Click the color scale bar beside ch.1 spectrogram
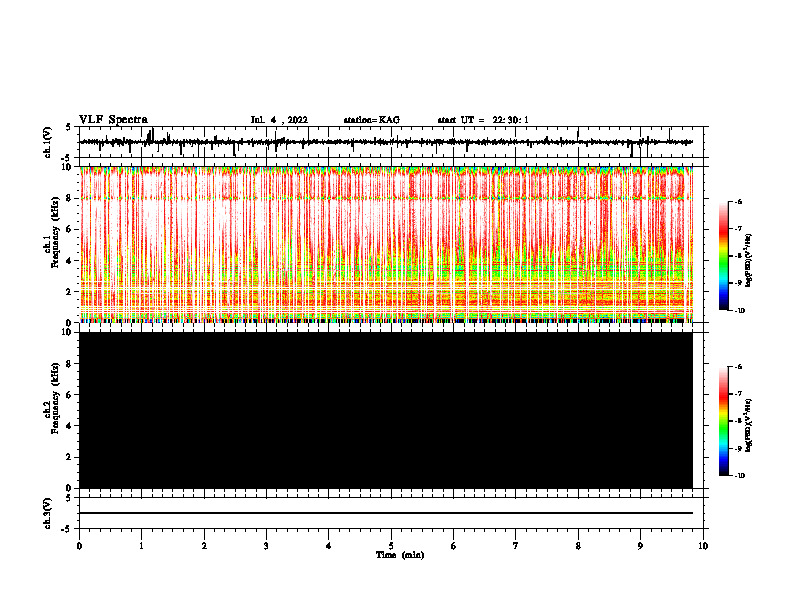The height and width of the screenshot is (612, 792). point(723,256)
